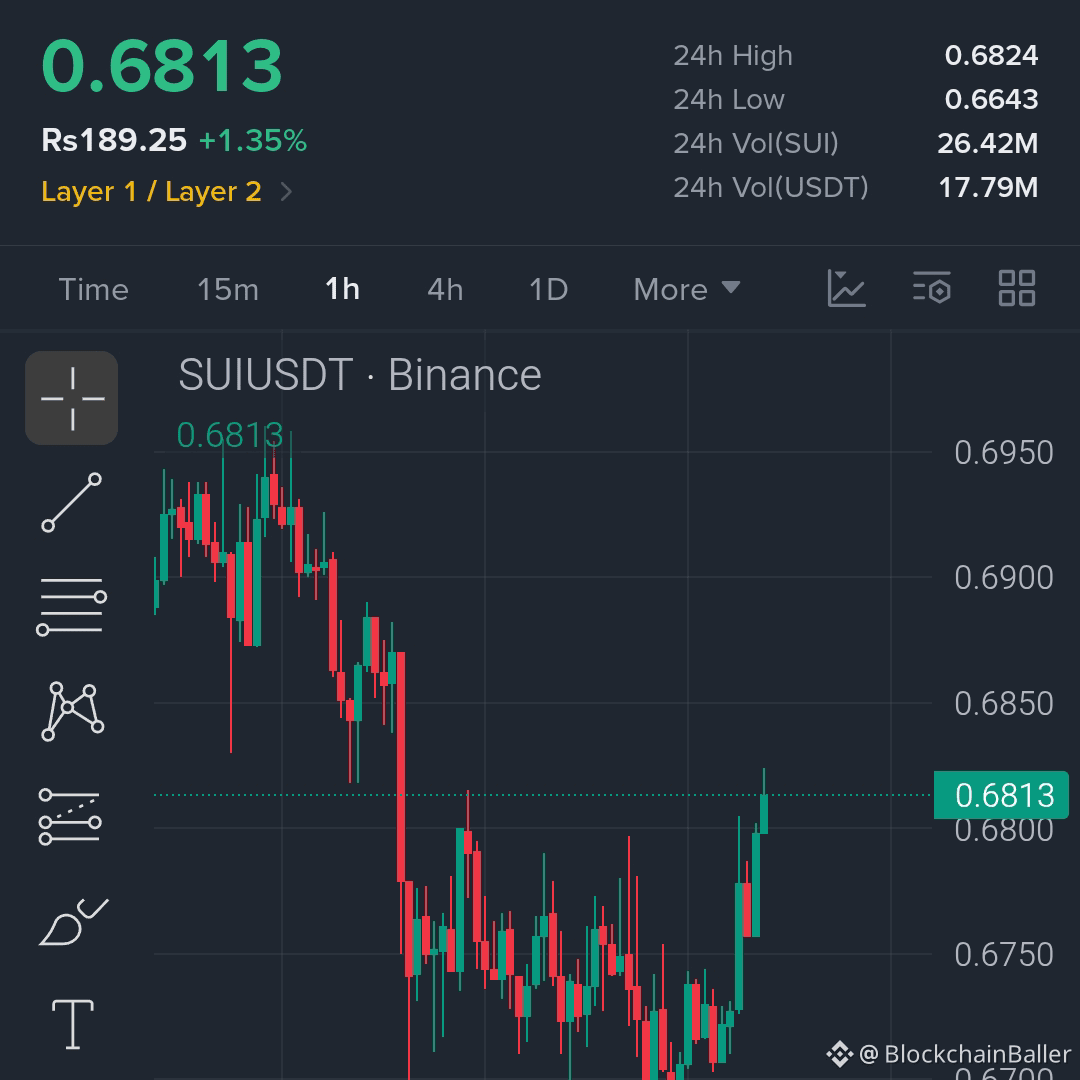Screen dimensions: 1080x1080
Task: Open chart settings list icon
Action: tap(931, 288)
